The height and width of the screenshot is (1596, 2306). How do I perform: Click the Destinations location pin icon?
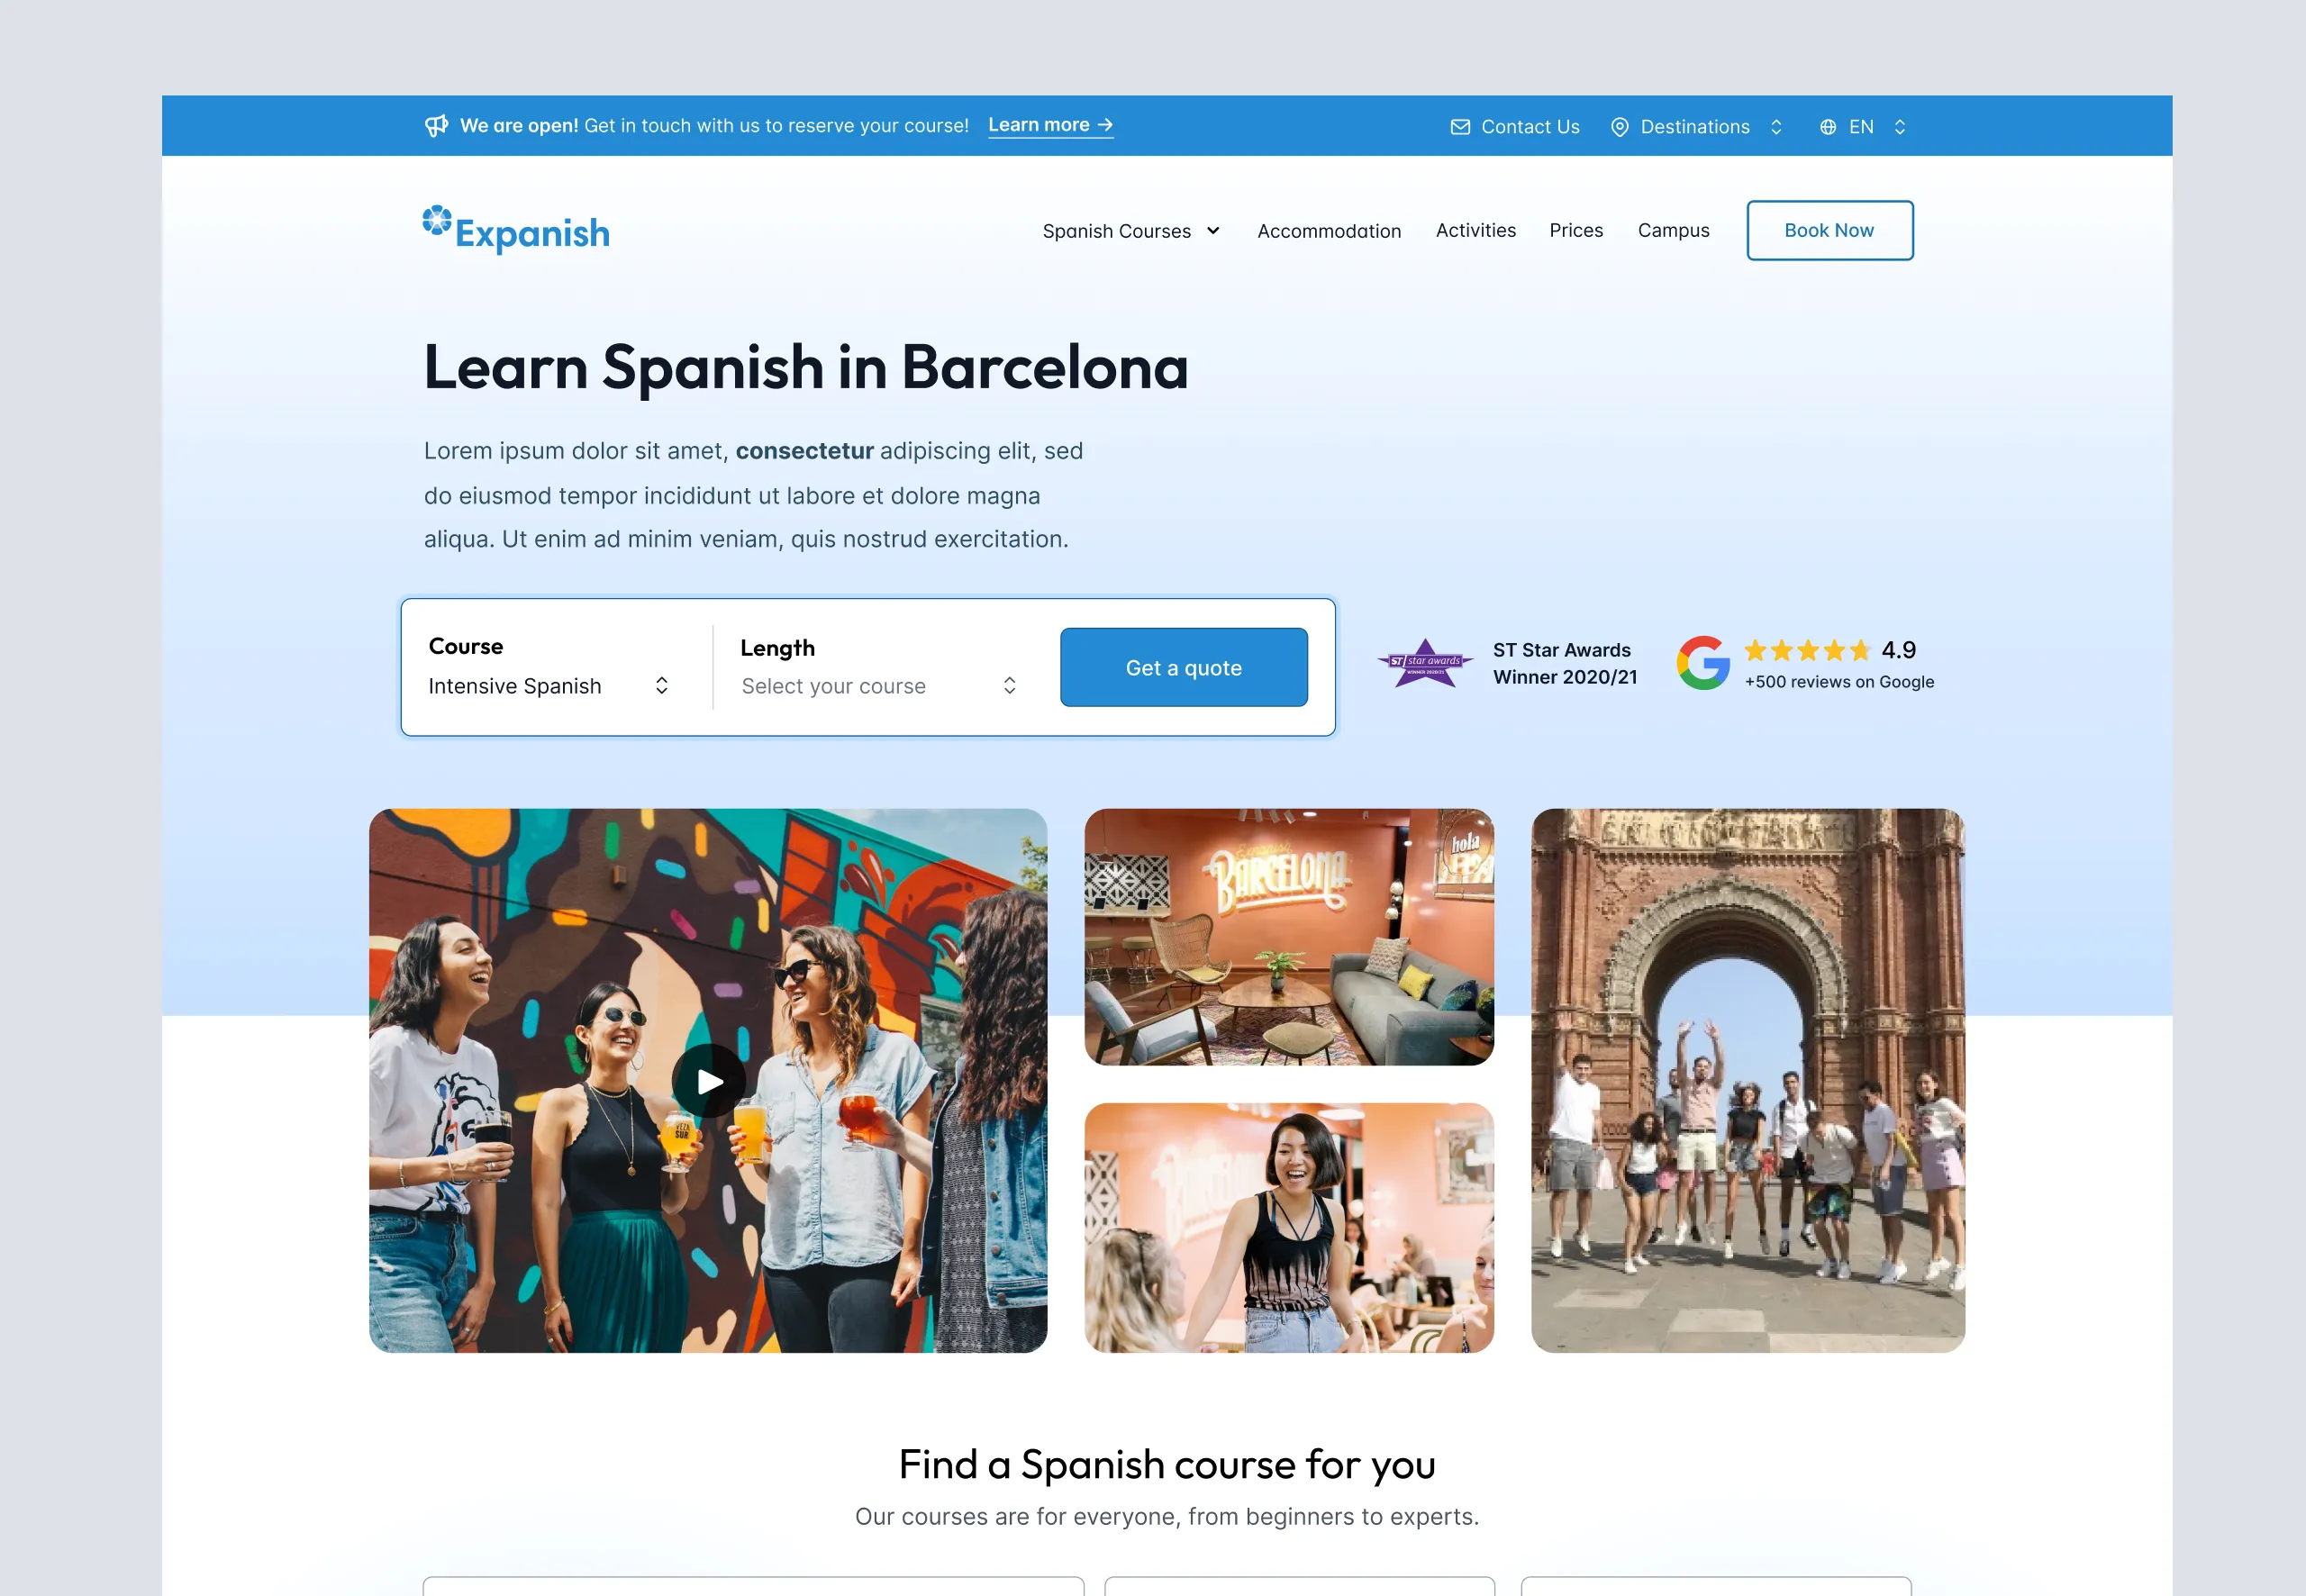[x=1621, y=126]
